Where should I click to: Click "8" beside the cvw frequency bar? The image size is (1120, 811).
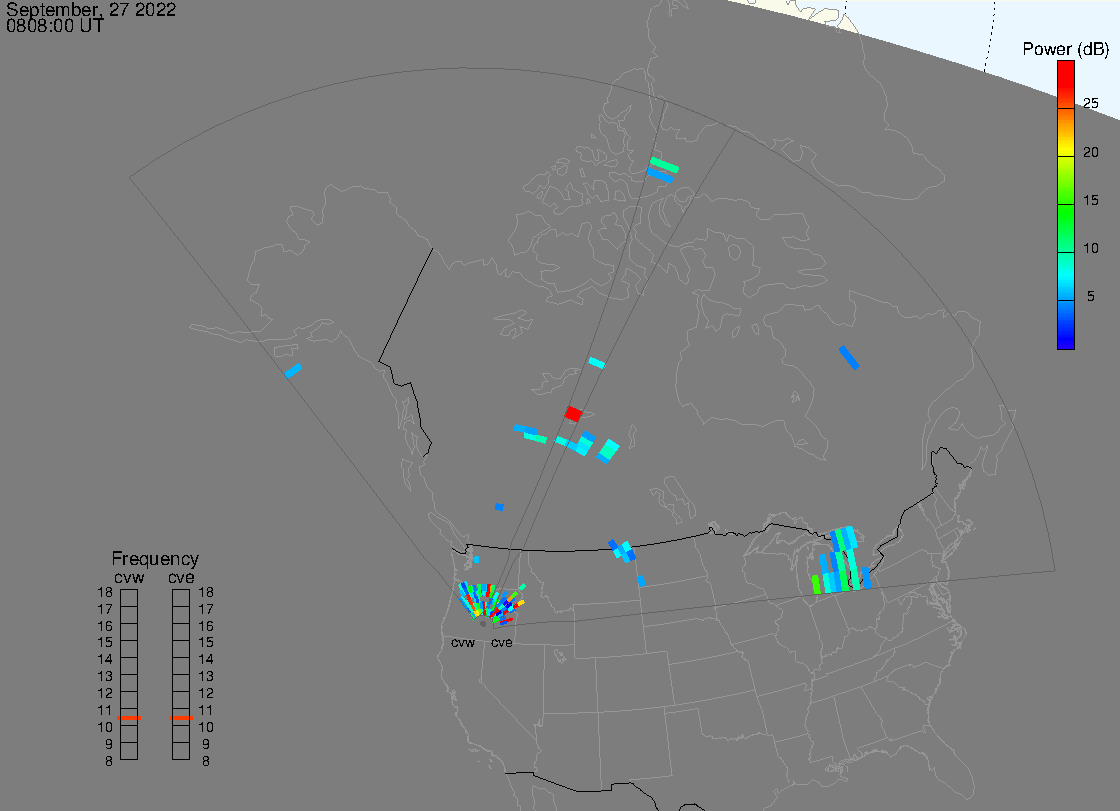[109, 762]
